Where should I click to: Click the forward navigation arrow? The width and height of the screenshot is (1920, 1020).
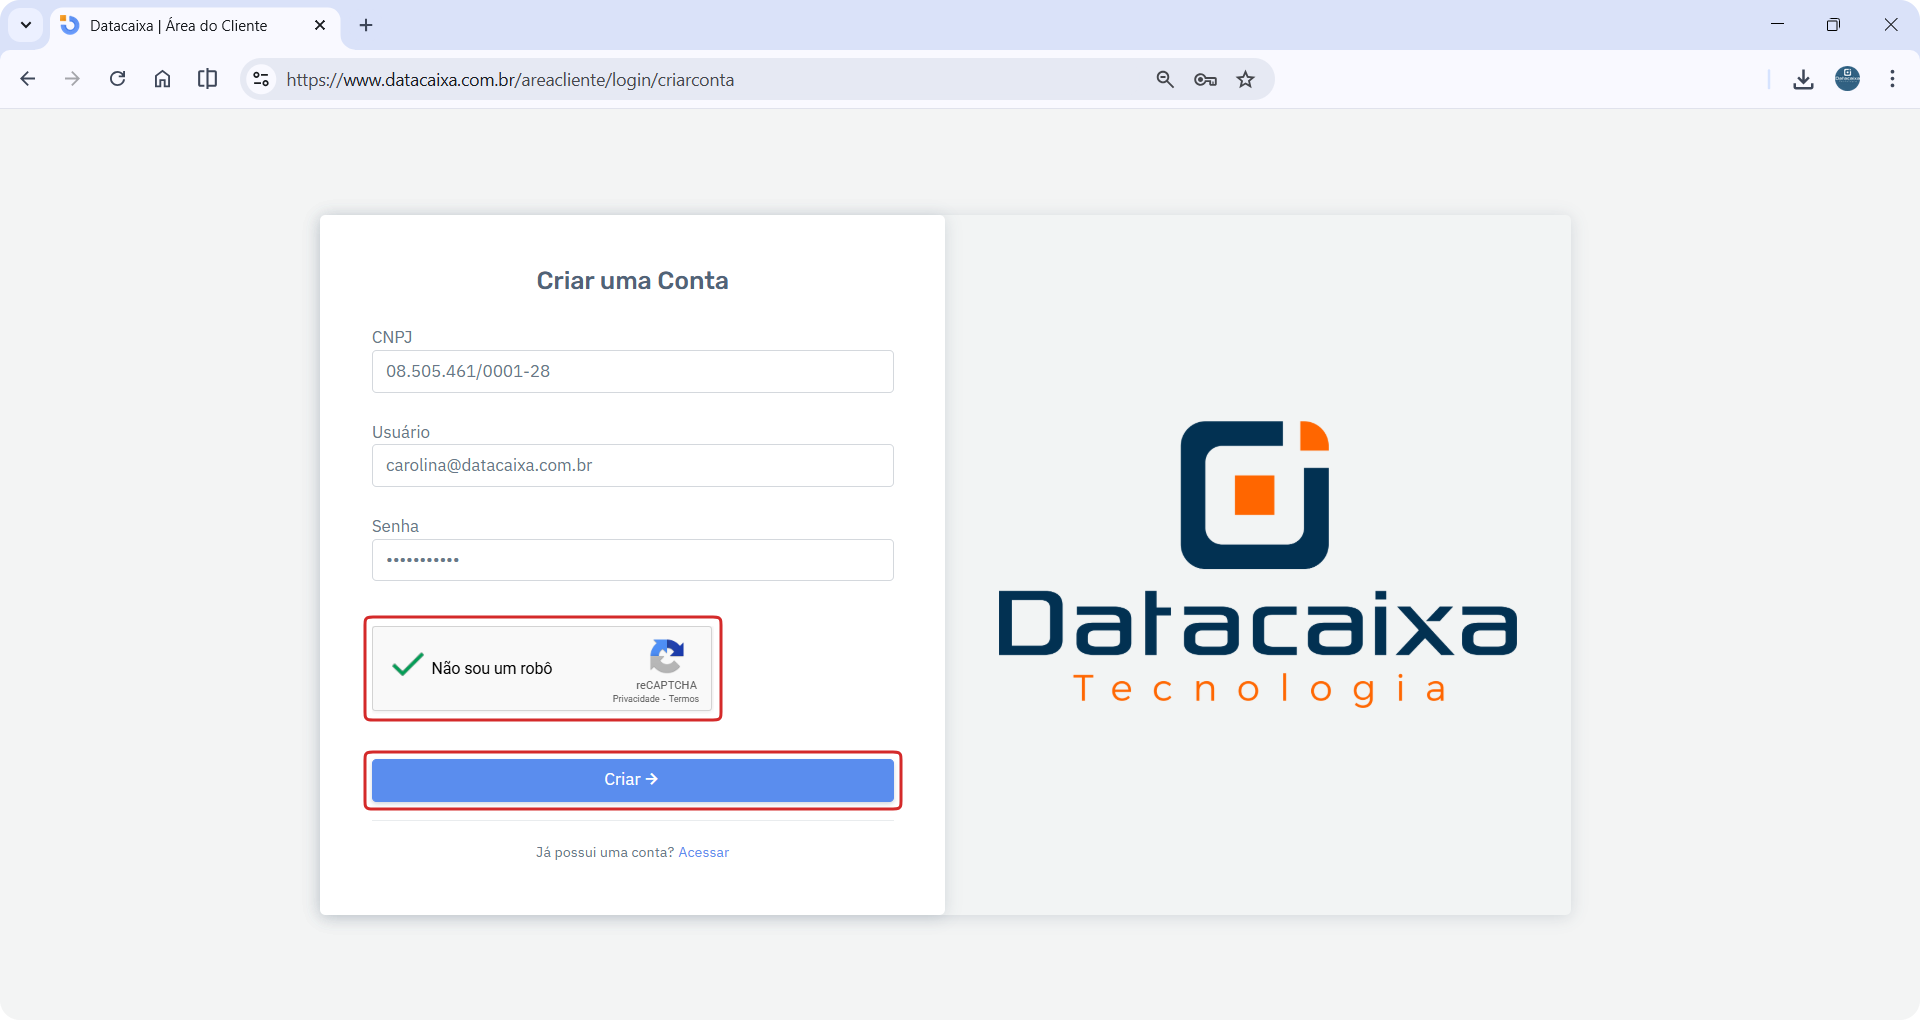tap(72, 79)
